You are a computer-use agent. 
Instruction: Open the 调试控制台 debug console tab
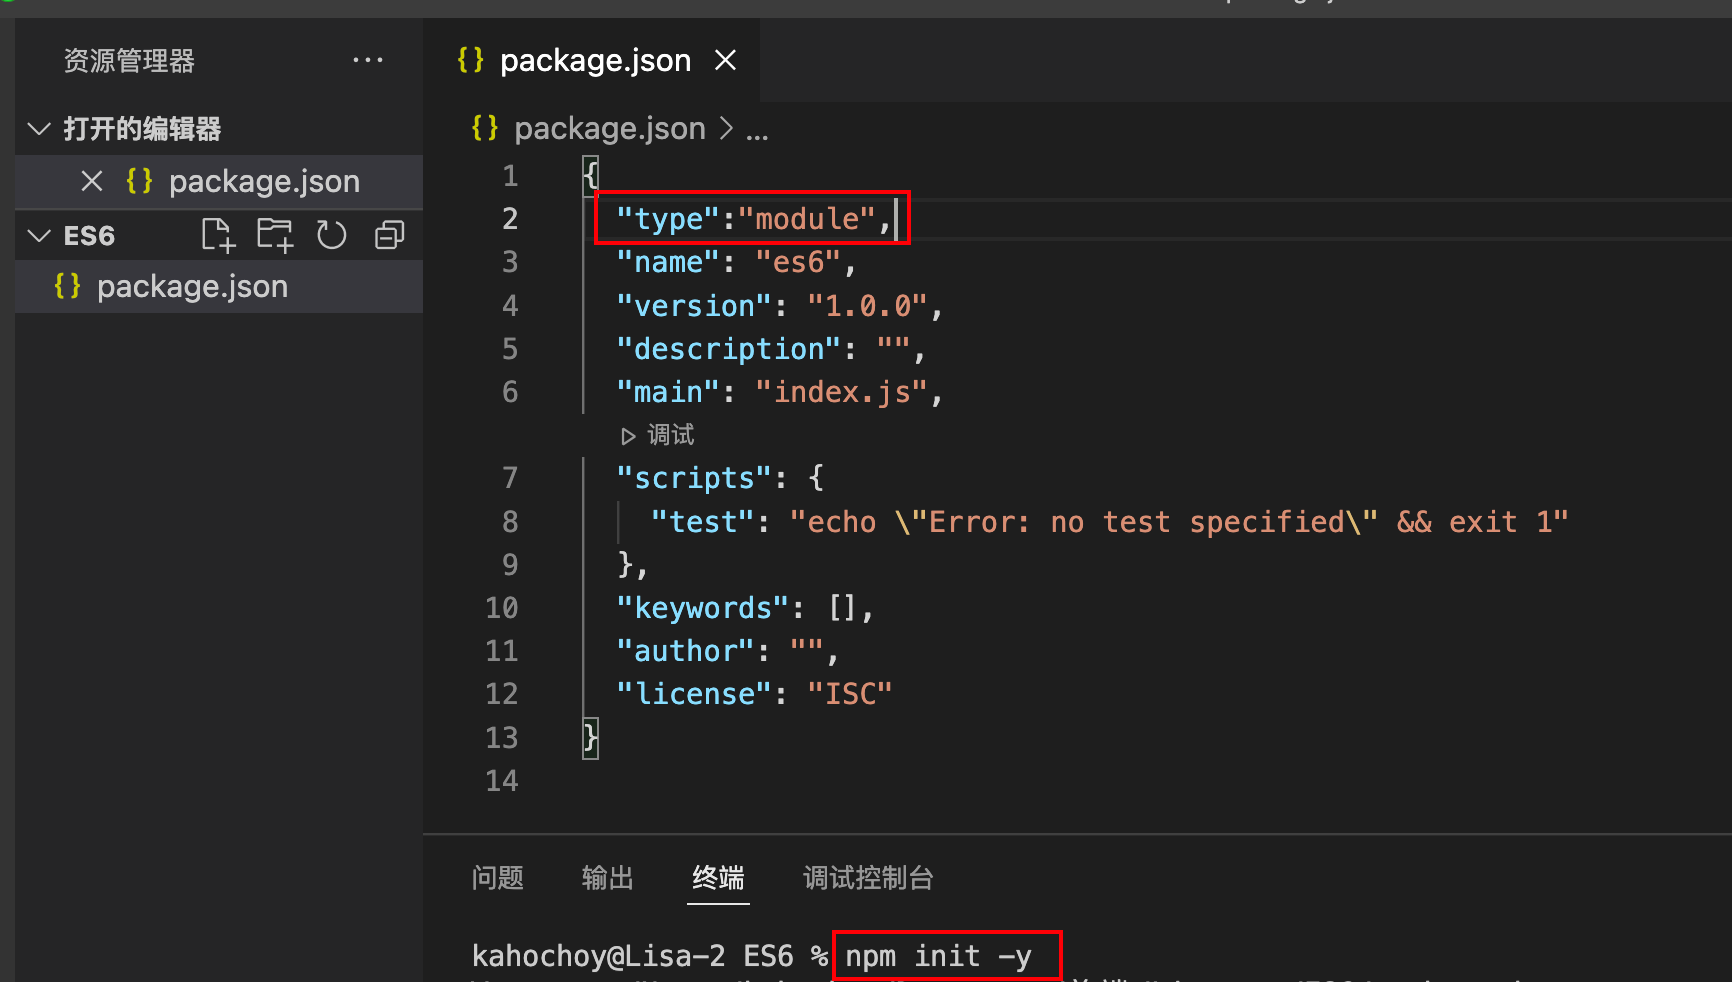tap(868, 878)
